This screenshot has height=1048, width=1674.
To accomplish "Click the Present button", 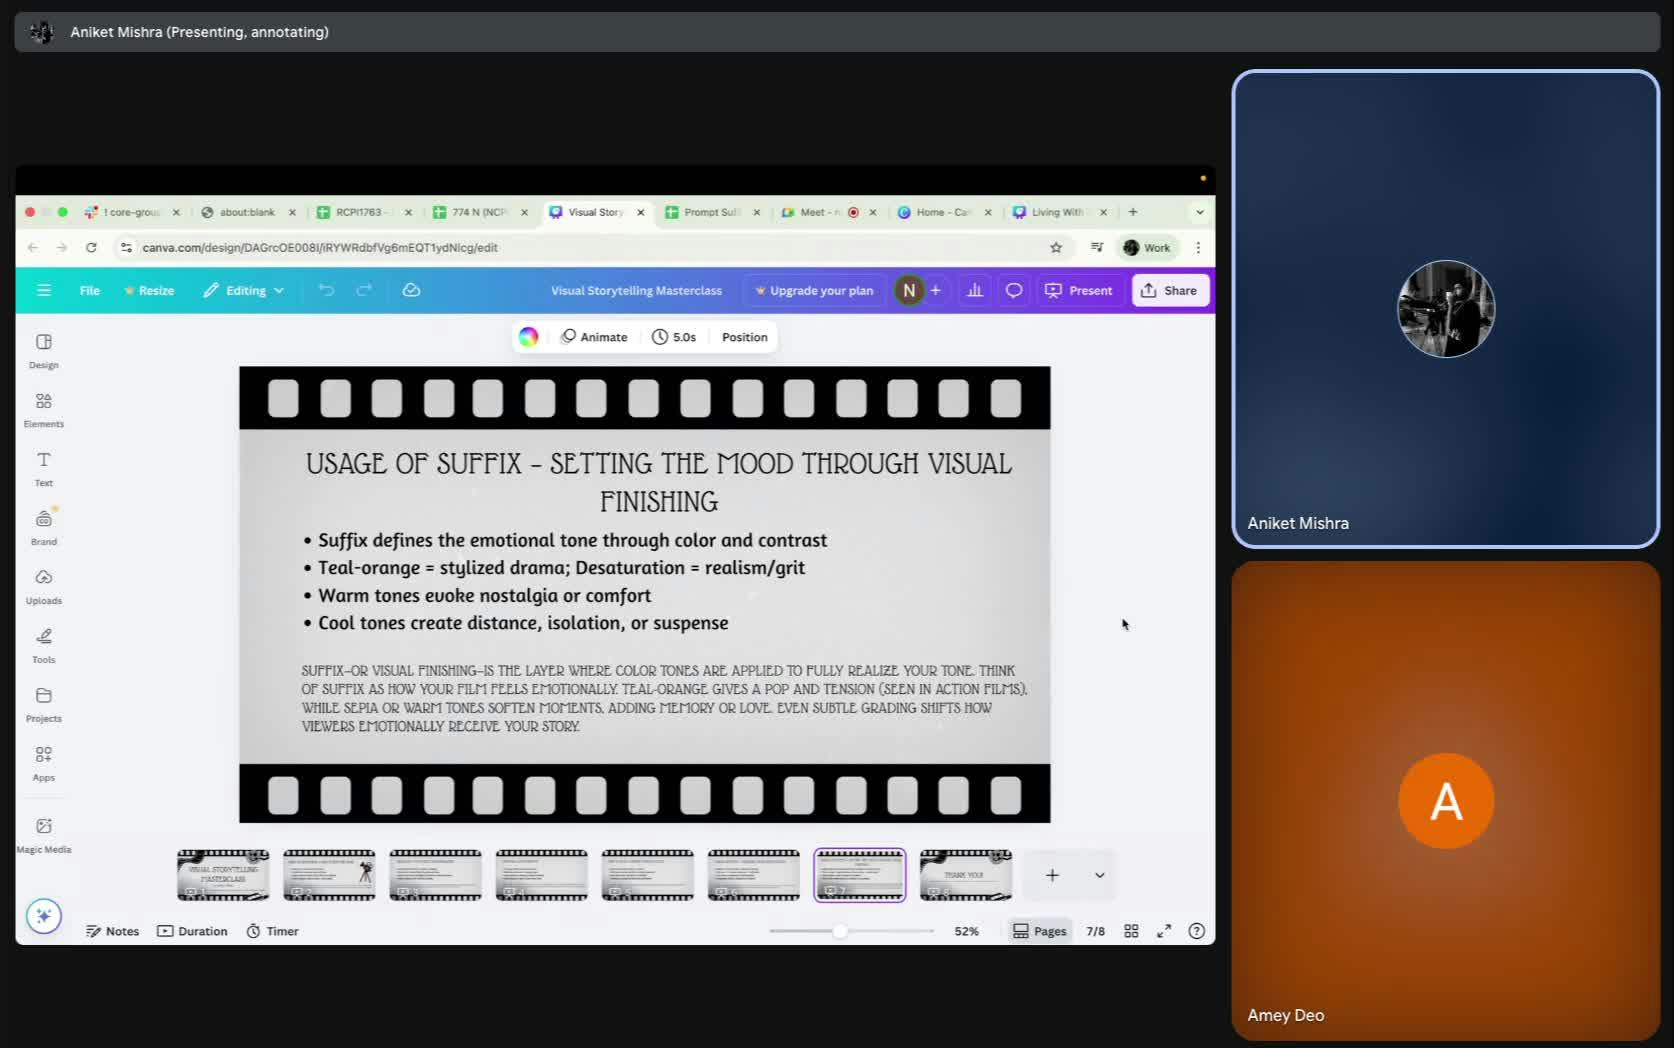I will [x=1079, y=290].
